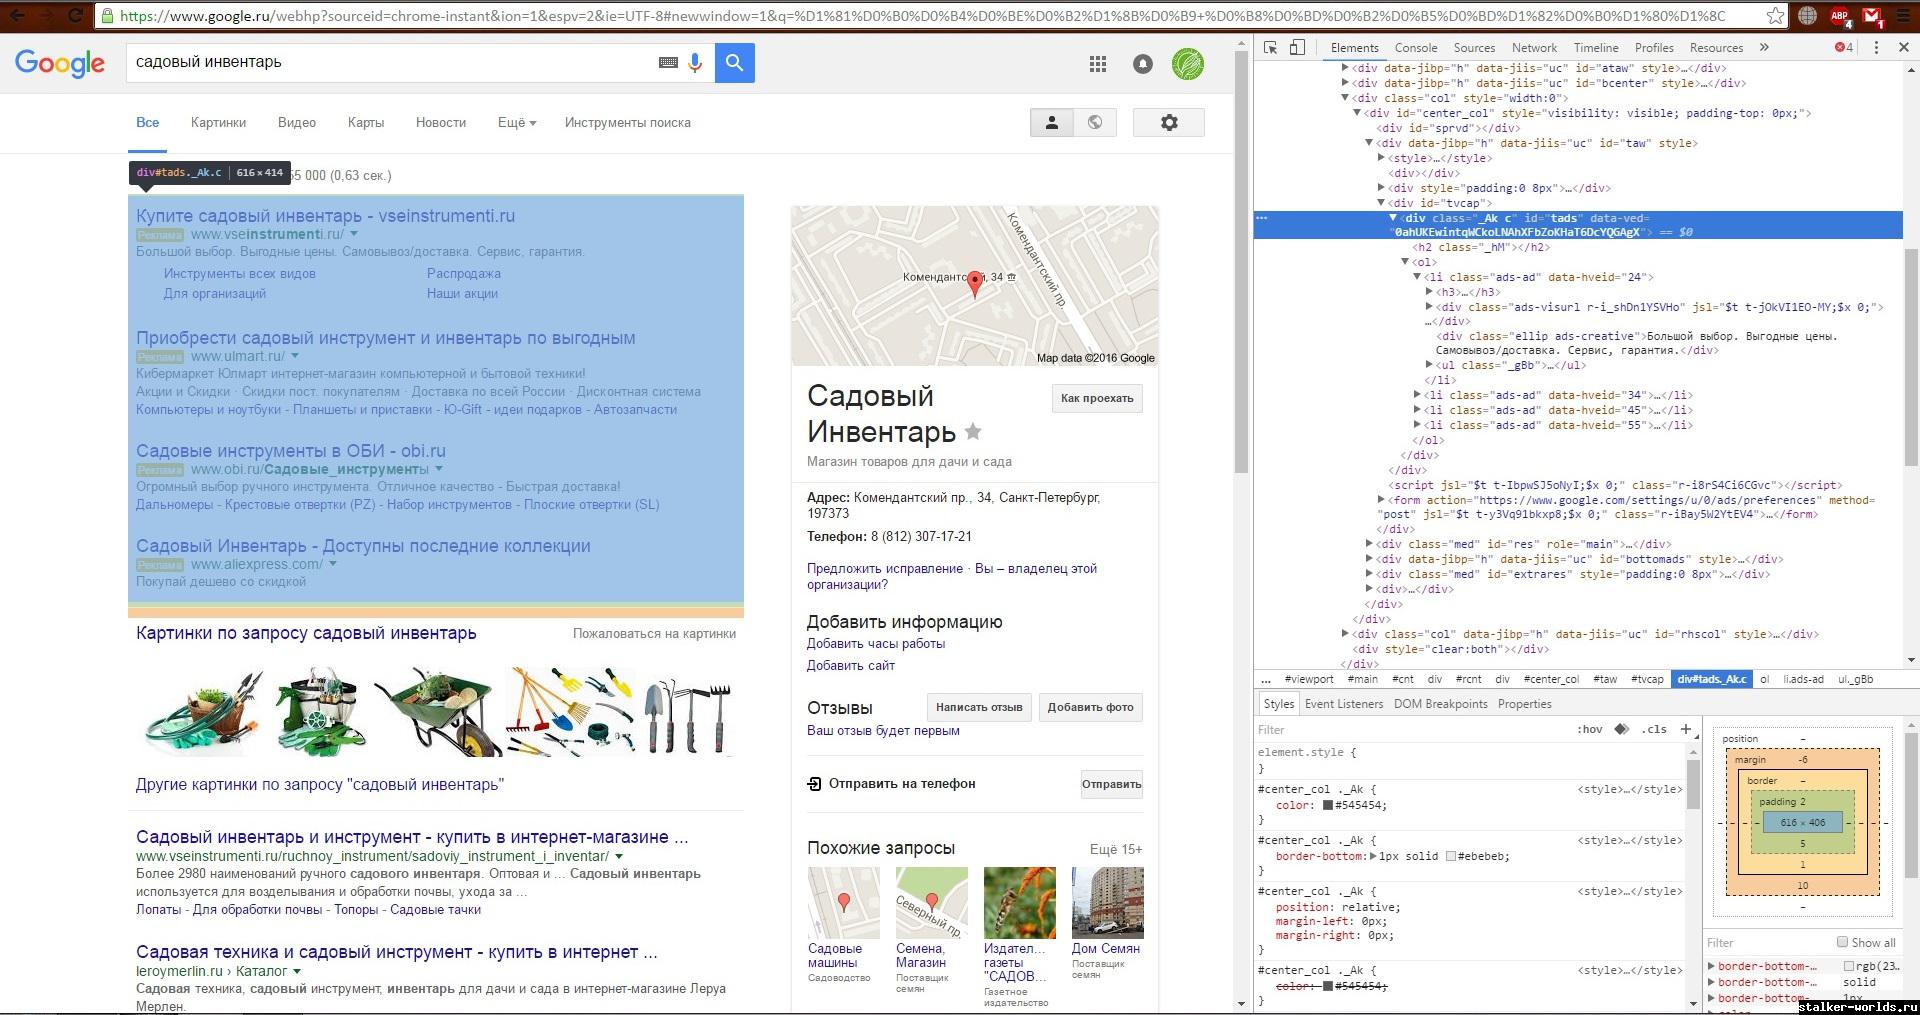Open the Chrome main menu icon
This screenshot has height=1015, width=1920.
1902,16
